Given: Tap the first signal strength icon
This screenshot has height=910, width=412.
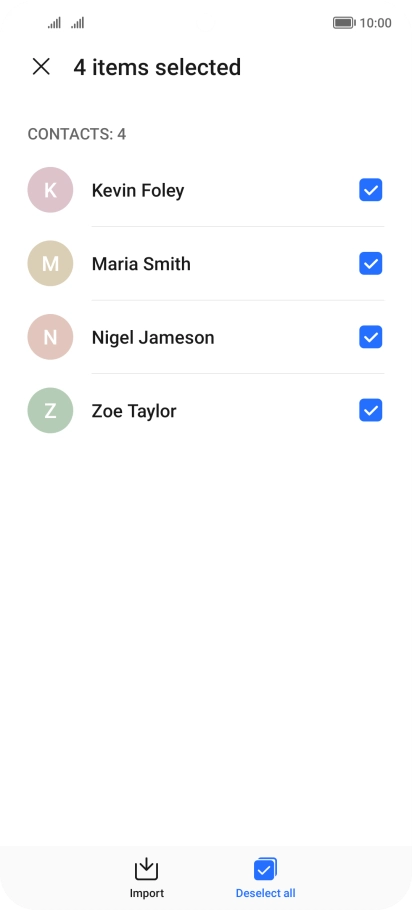Looking at the screenshot, I should click(x=55, y=23).
